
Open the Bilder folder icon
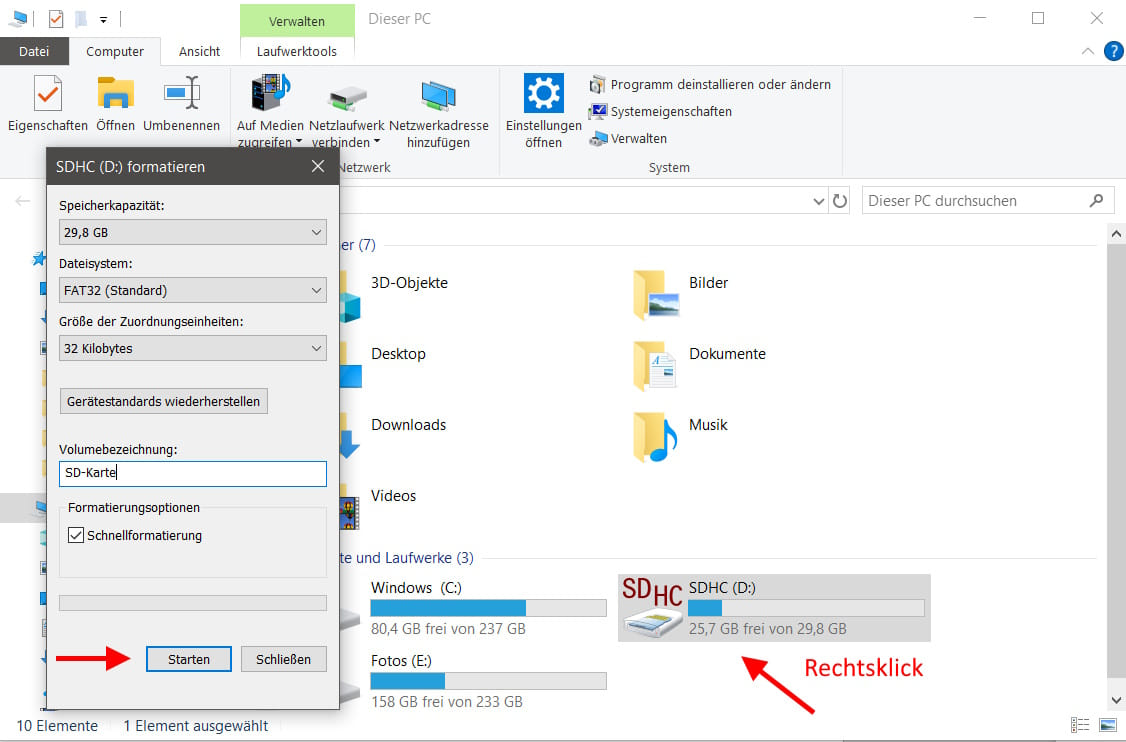click(x=655, y=294)
